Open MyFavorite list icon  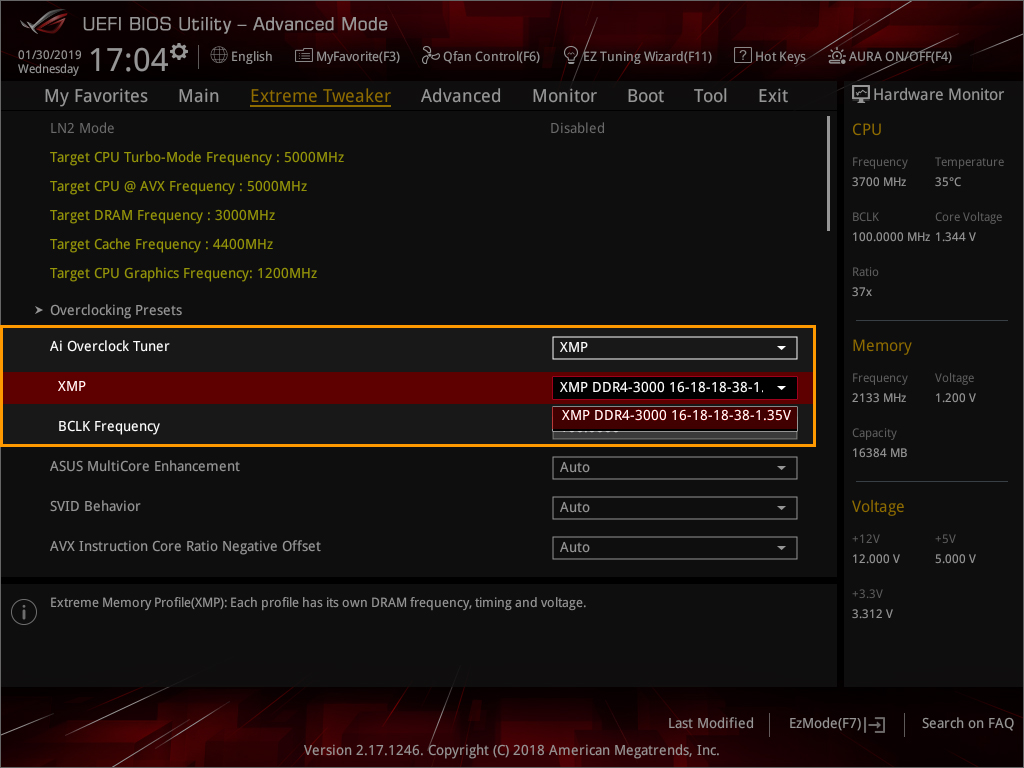304,56
